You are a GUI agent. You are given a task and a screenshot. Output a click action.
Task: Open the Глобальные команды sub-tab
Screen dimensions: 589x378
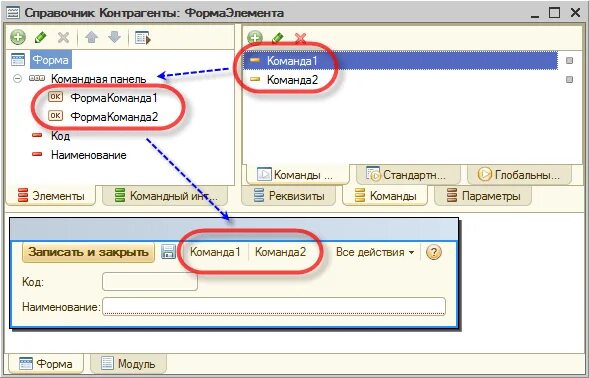[519, 175]
